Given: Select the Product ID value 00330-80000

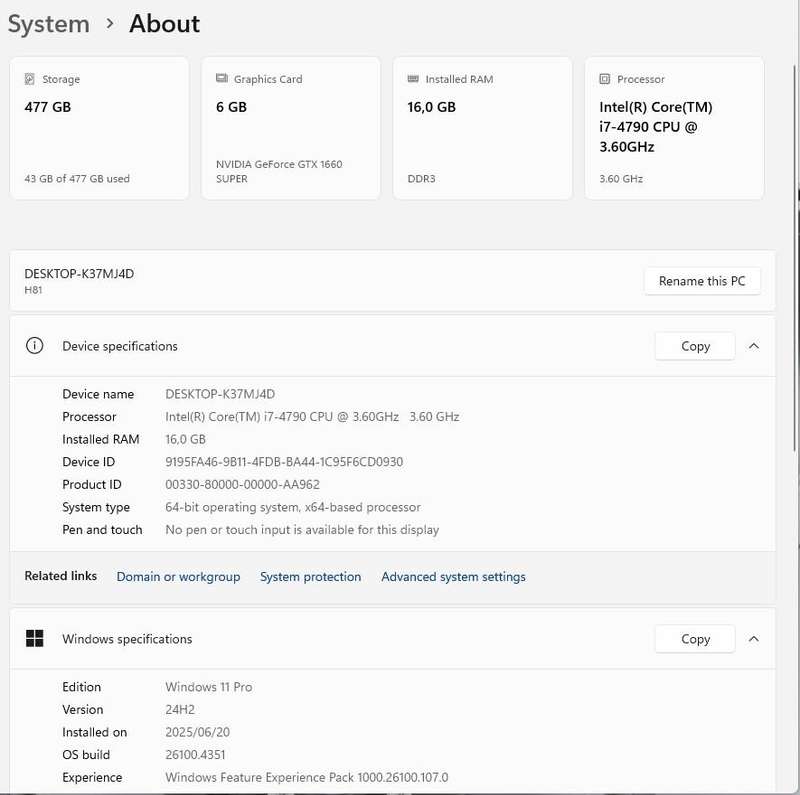Looking at the screenshot, I should pyautogui.click(x=242, y=484).
